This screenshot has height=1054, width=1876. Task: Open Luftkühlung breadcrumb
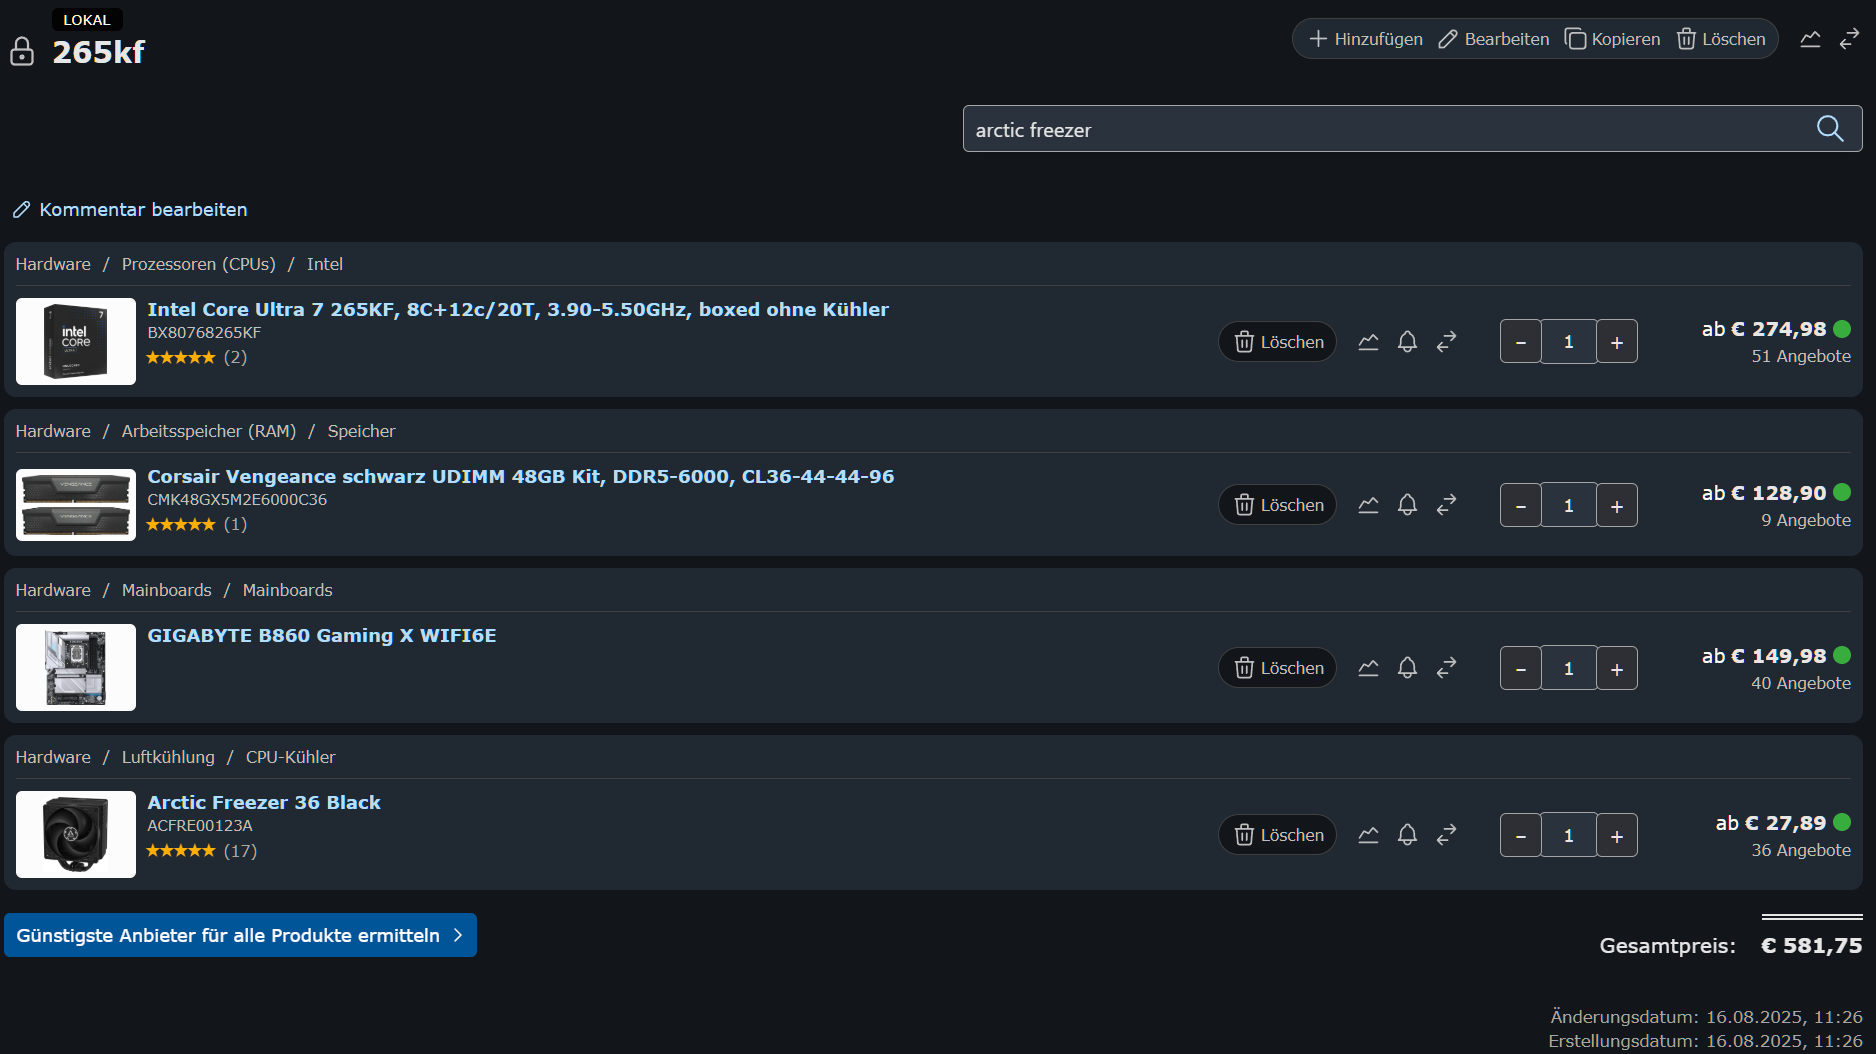tap(168, 757)
